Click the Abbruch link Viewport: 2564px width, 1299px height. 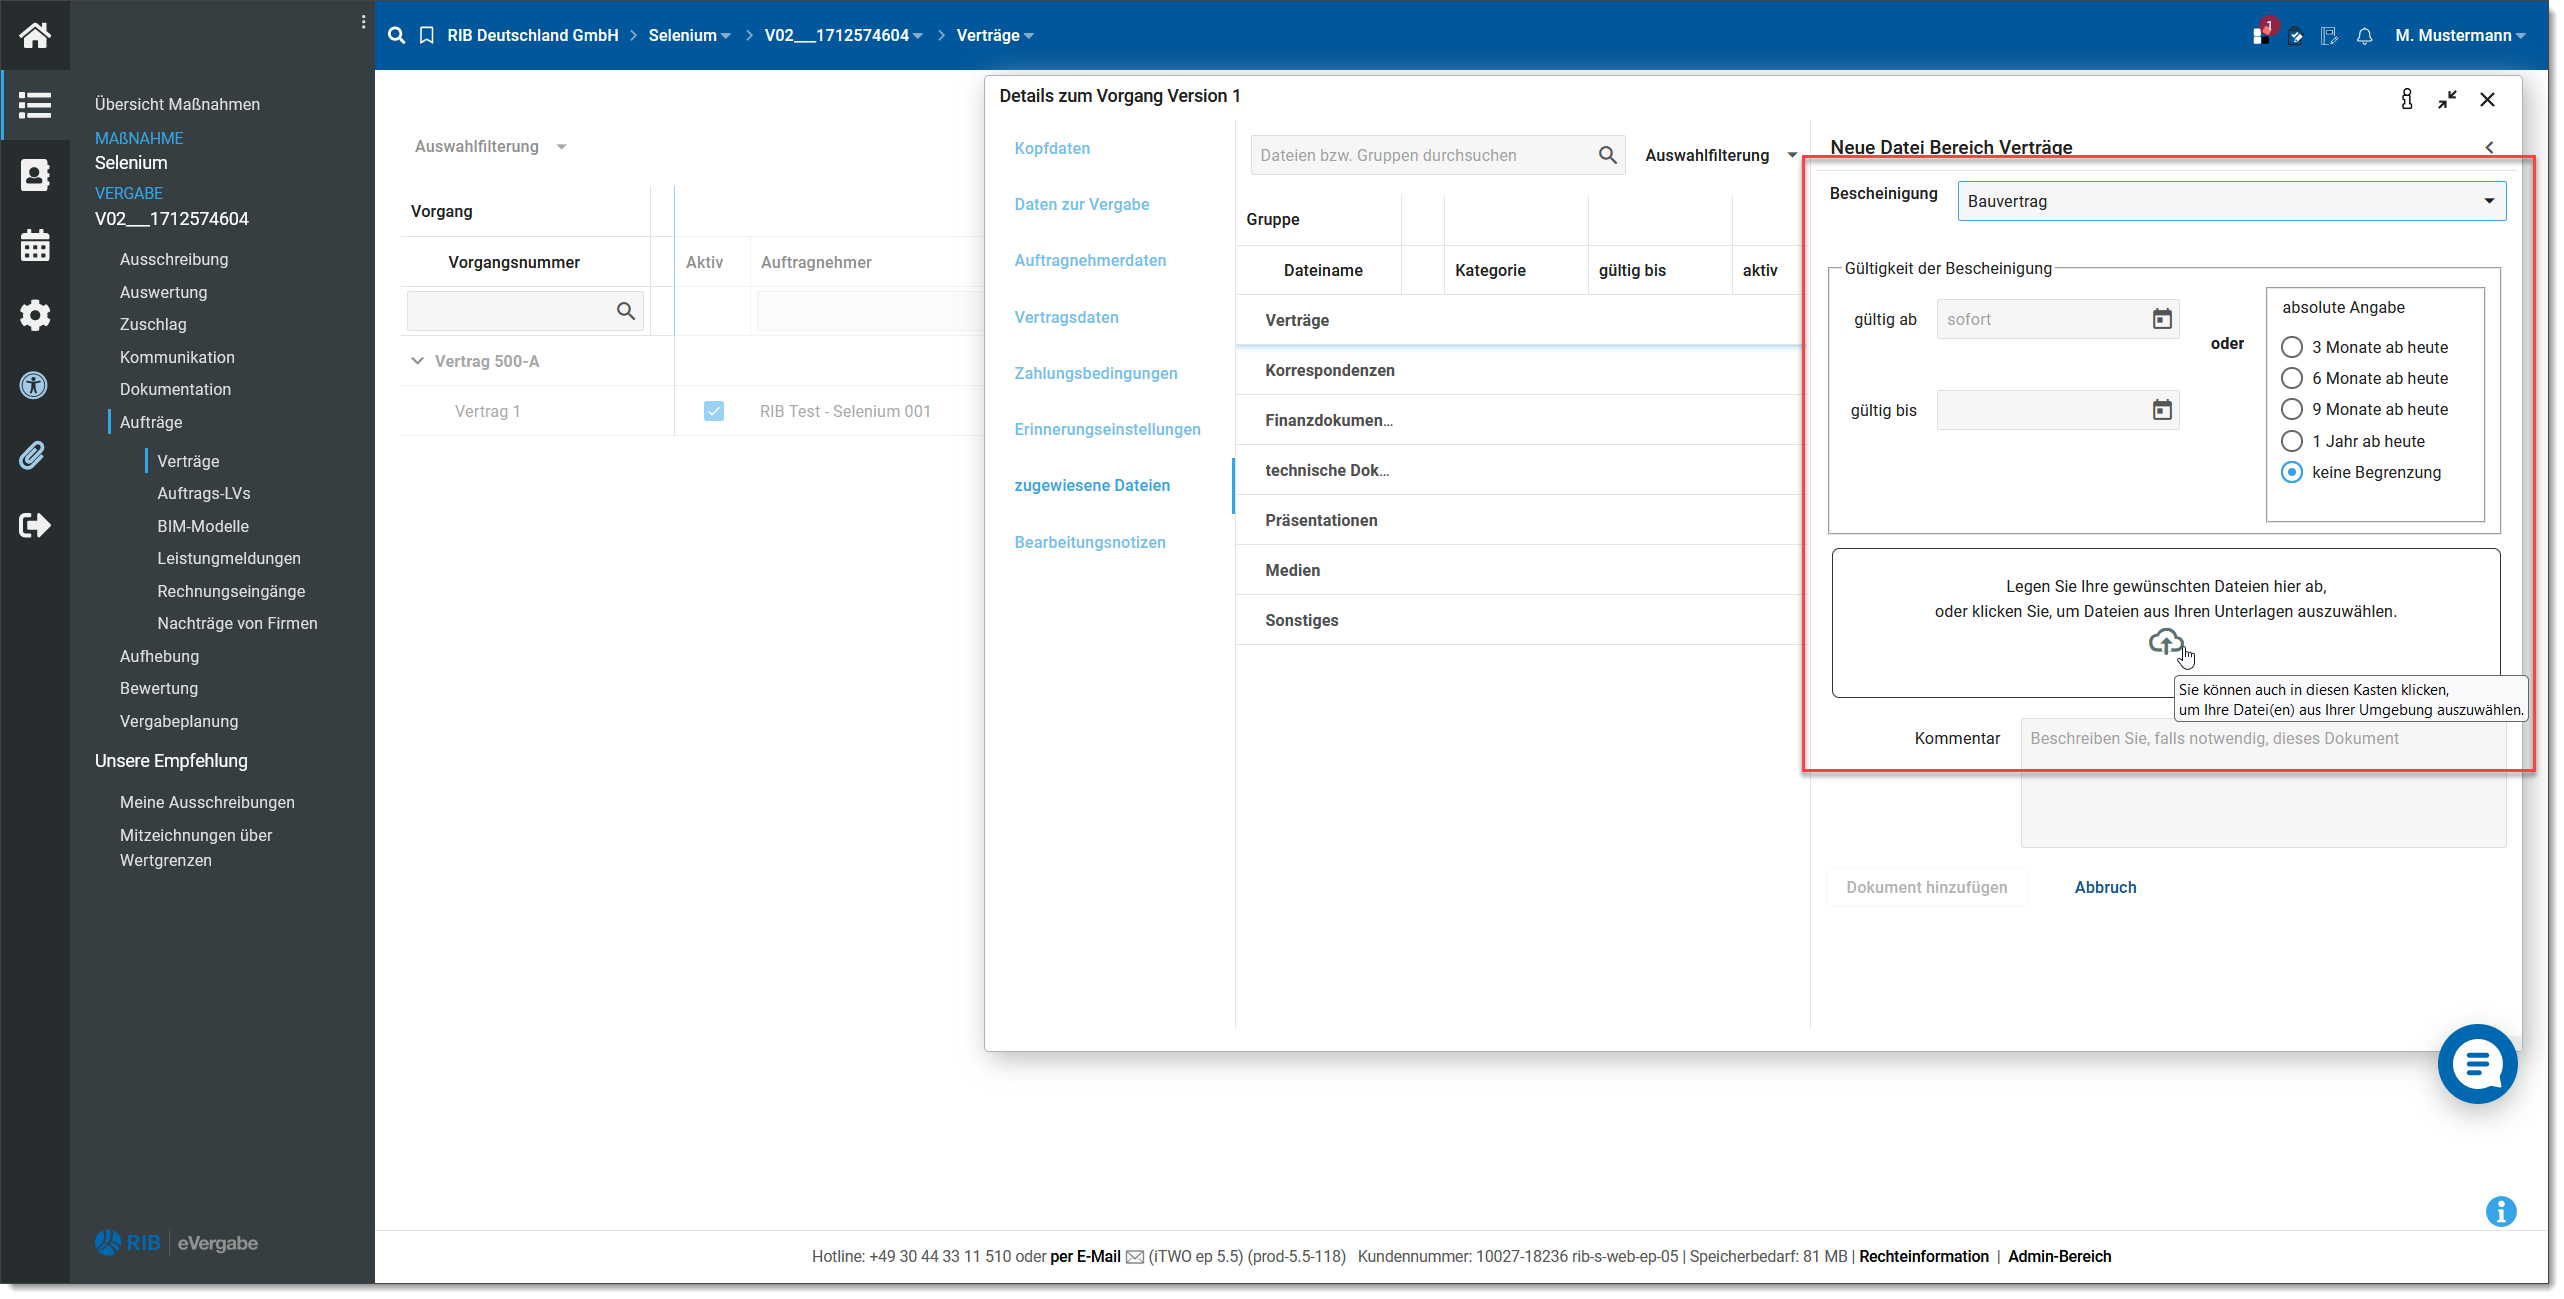point(2105,887)
